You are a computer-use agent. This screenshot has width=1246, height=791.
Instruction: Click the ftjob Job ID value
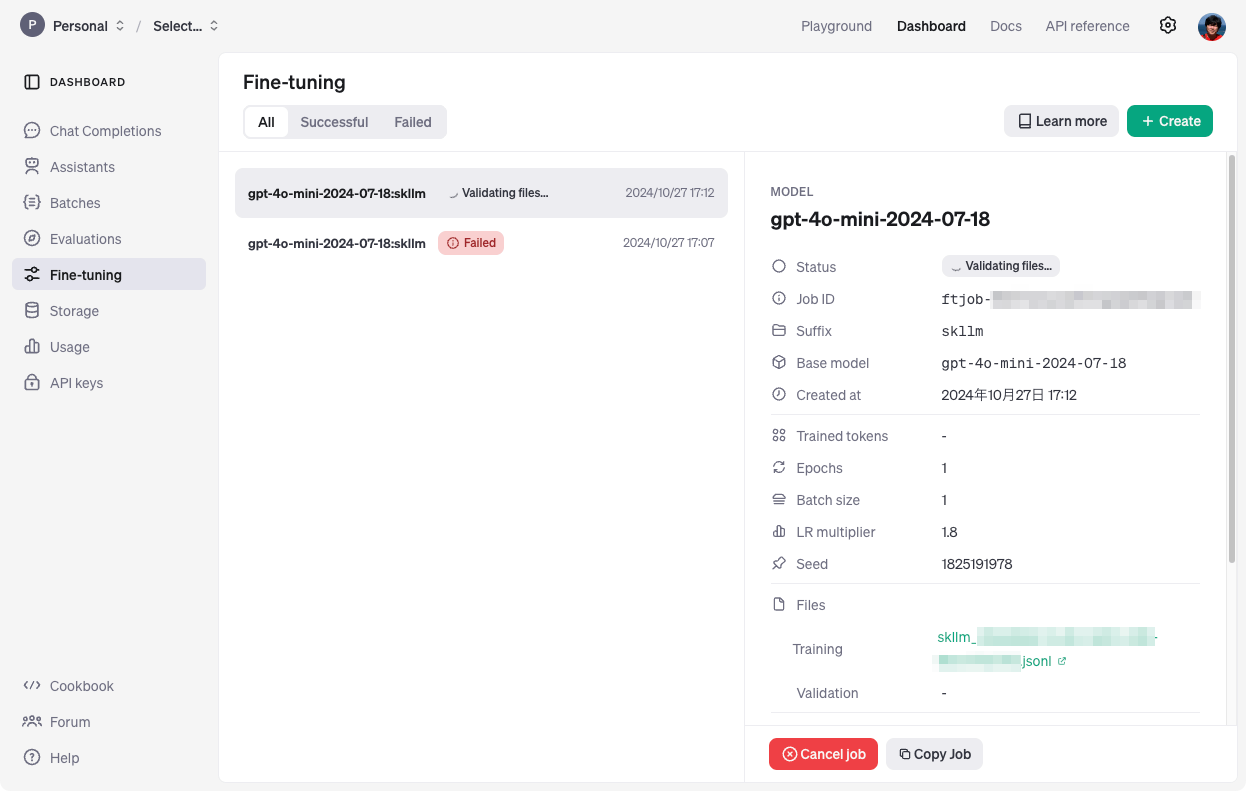pos(1070,299)
